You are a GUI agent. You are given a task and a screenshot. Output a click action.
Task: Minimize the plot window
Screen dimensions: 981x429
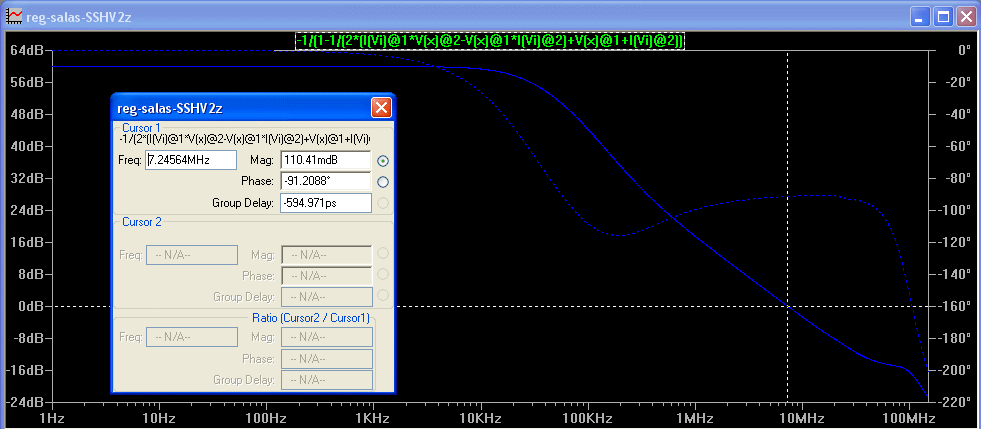pyautogui.click(x=922, y=17)
